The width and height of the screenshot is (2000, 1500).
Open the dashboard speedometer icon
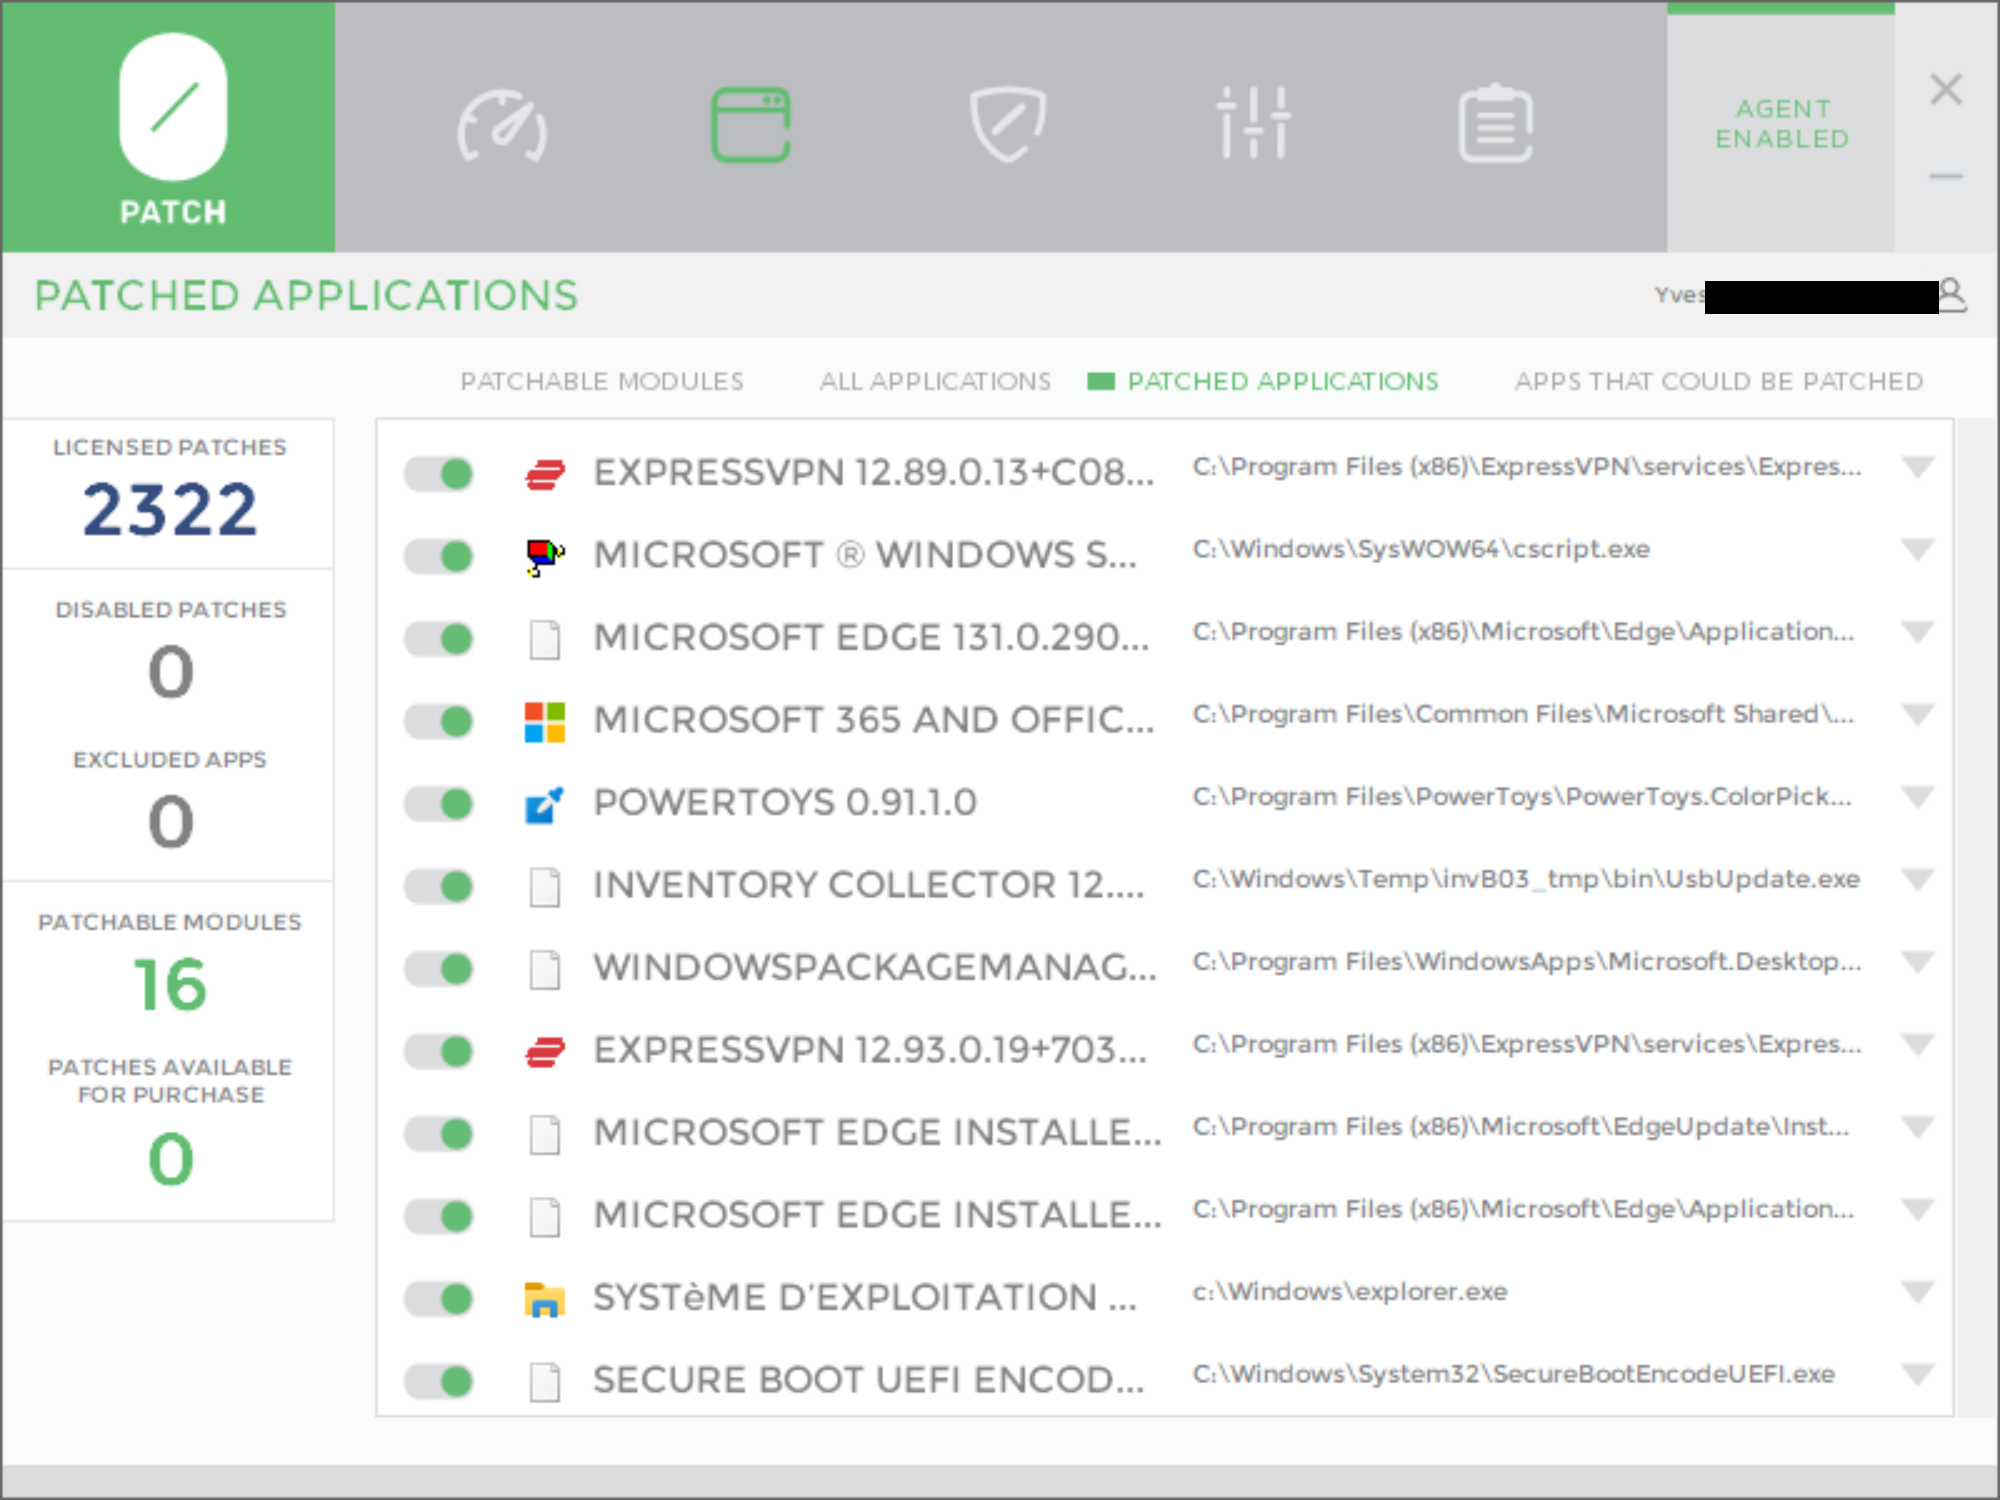(502, 126)
